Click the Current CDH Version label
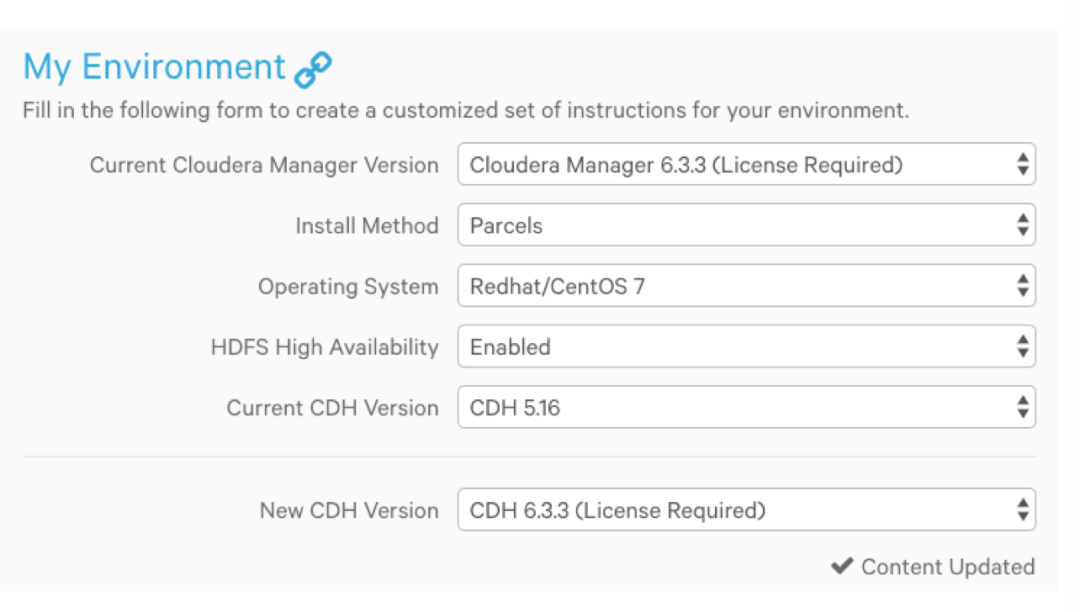Screen dimensions: 1080x612 (x=332, y=408)
